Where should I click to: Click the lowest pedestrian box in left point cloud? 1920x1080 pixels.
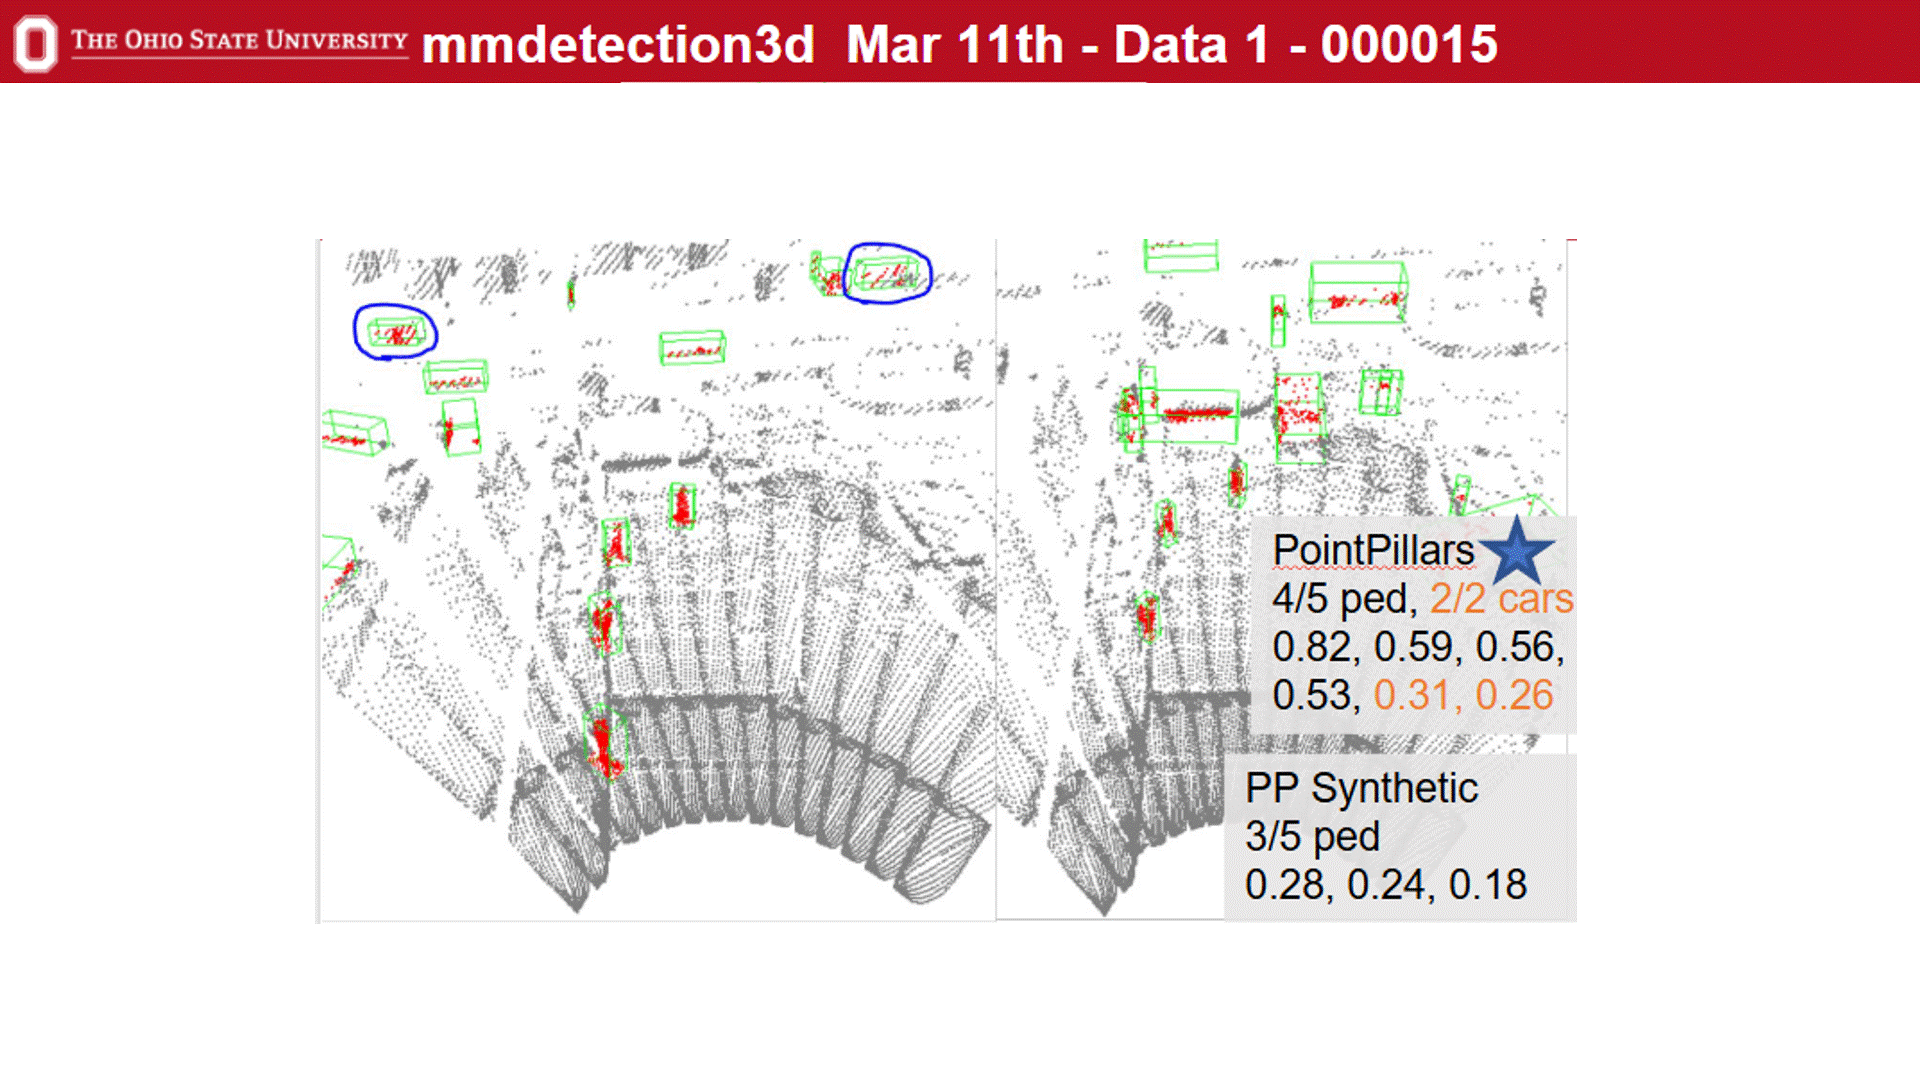click(x=605, y=742)
